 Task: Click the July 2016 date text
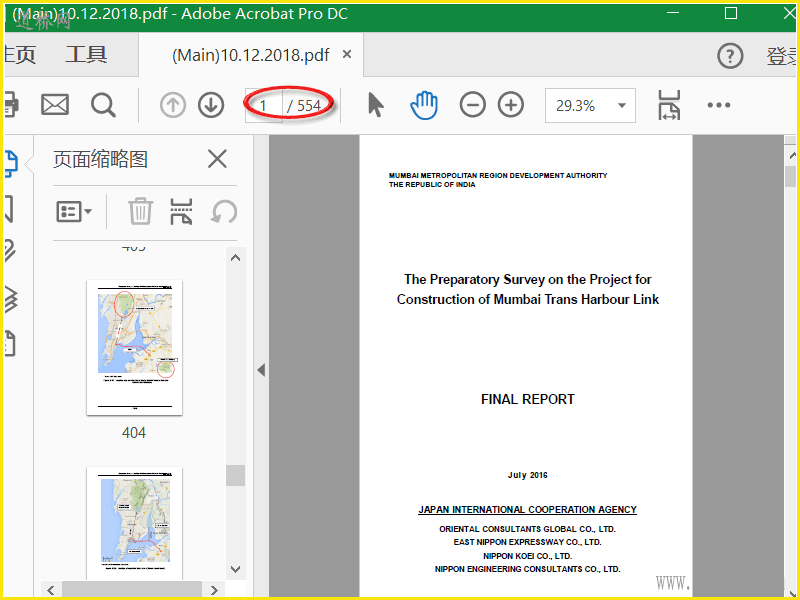[x=528, y=475]
